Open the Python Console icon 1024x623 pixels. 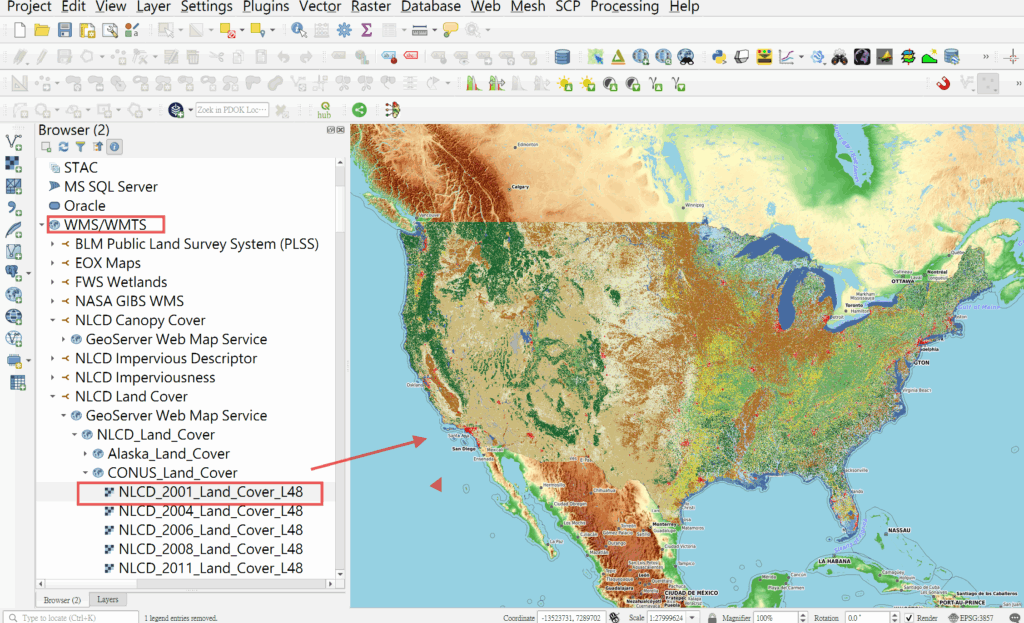coord(717,56)
